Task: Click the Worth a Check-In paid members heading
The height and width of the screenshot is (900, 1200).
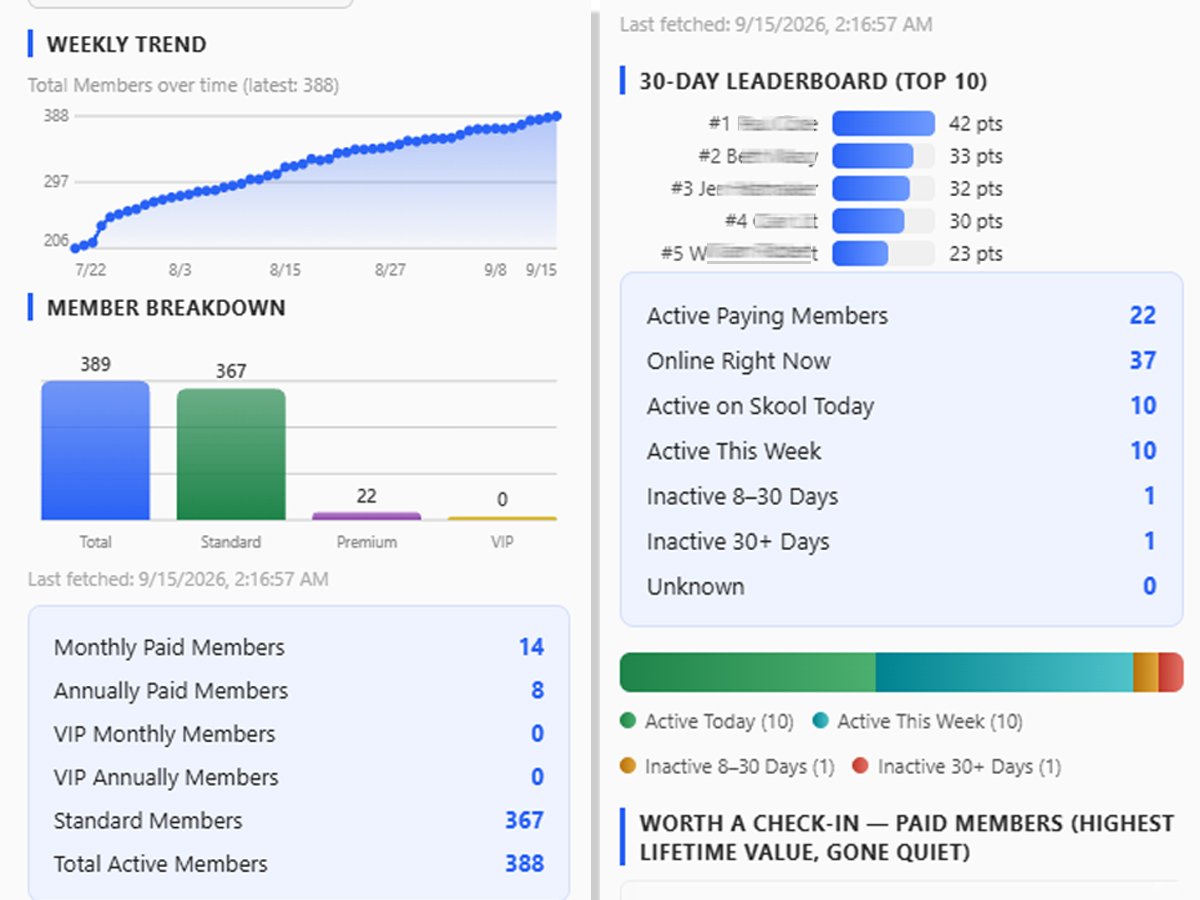Action: (906, 838)
